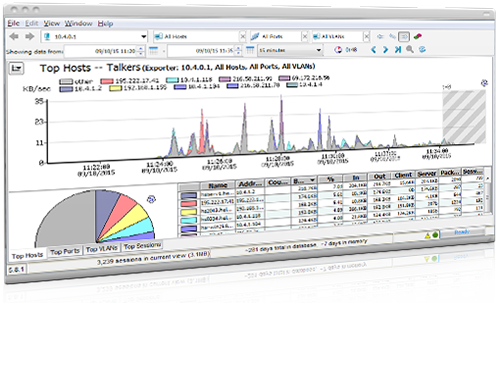
Task: Click the refresh icon in time toolbar
Action: tap(422, 50)
